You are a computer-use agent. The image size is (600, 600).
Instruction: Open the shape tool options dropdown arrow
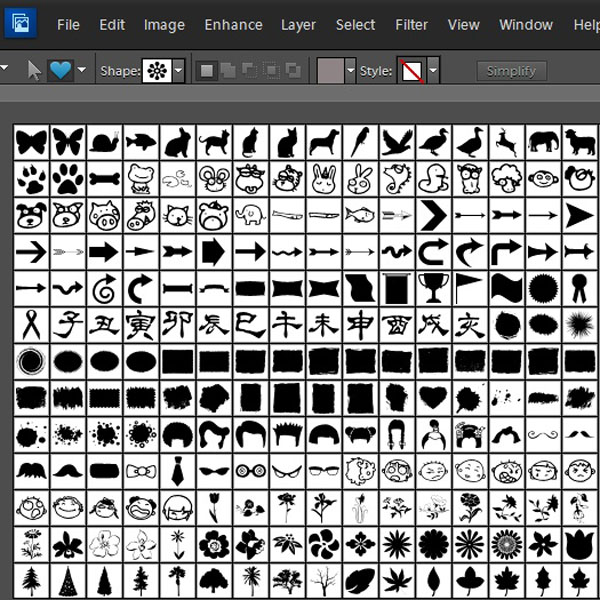(x=82, y=71)
